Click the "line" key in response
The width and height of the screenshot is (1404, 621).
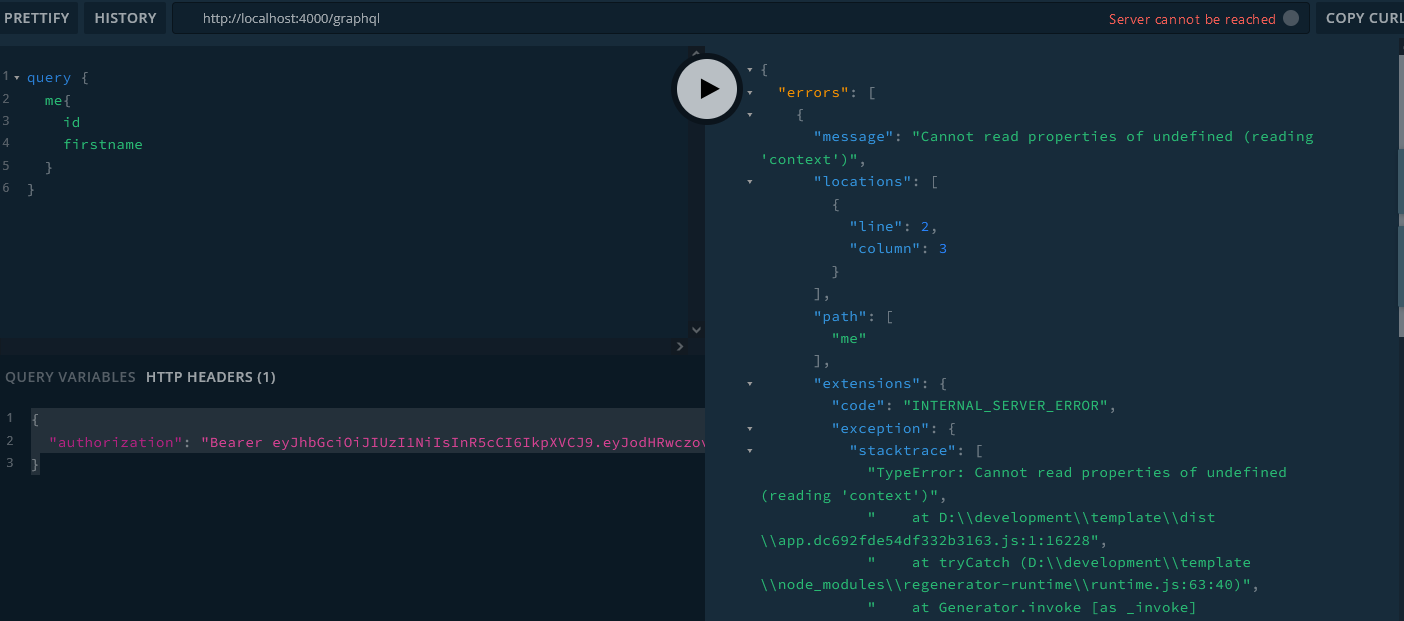pos(876,226)
